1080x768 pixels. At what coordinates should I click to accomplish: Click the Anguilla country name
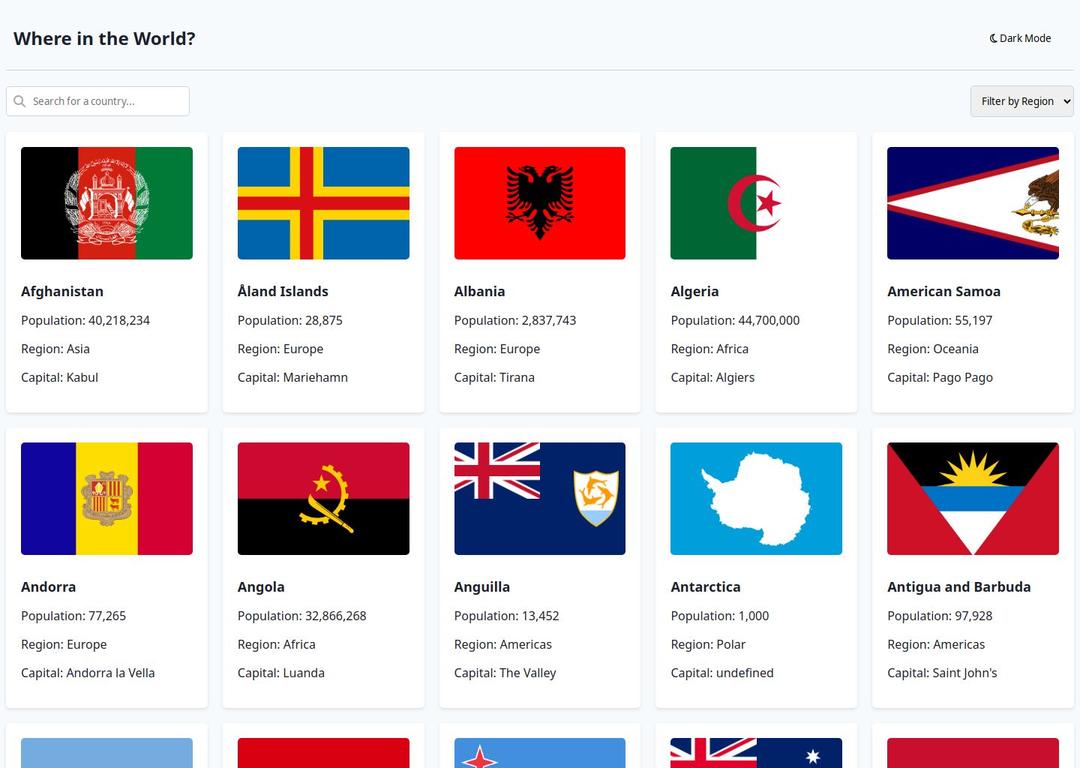[x=482, y=587]
